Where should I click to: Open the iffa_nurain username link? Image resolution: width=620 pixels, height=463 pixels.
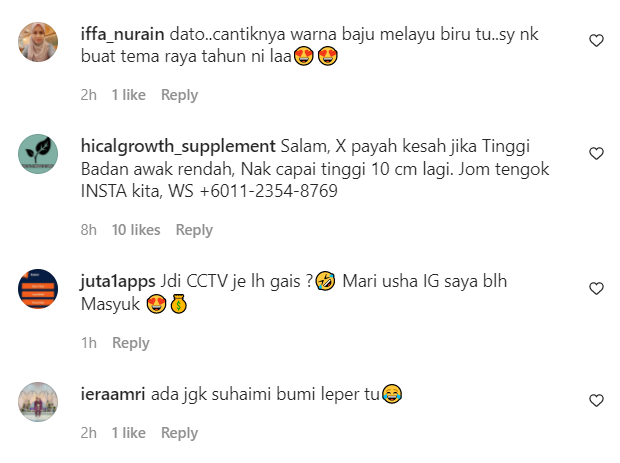123,34
